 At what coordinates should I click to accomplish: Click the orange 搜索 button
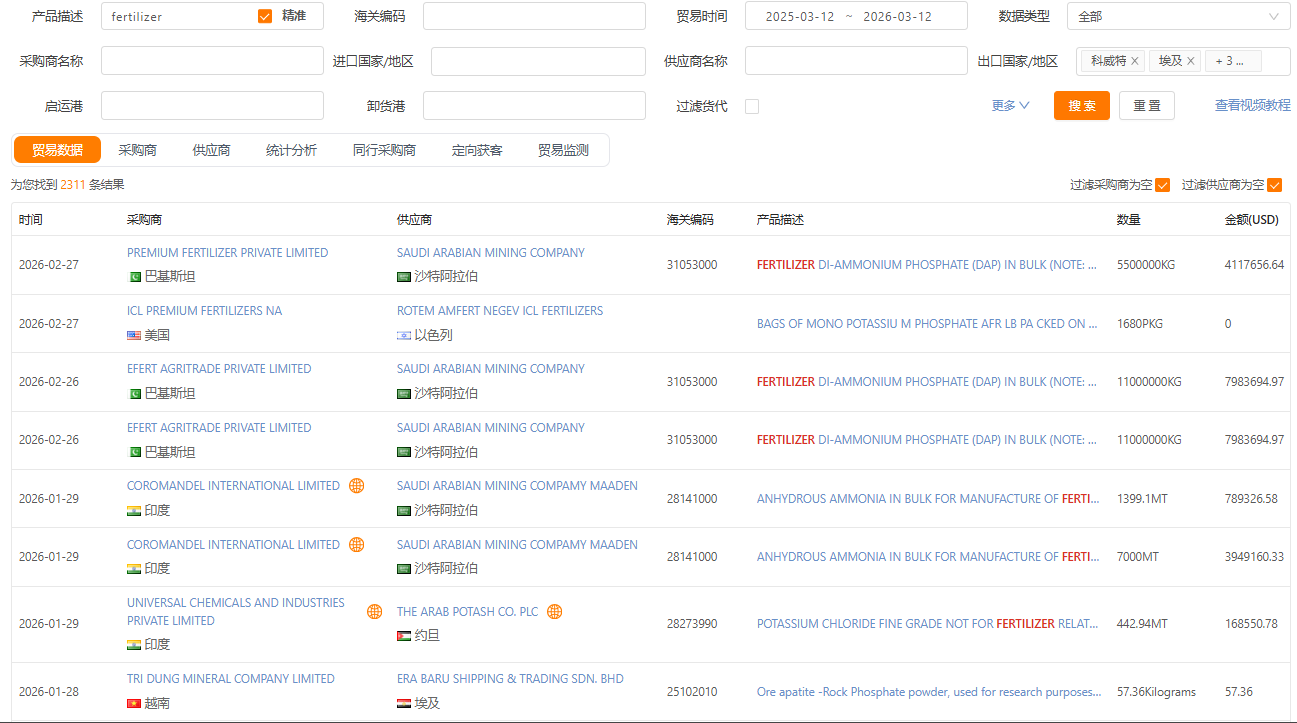[1082, 106]
